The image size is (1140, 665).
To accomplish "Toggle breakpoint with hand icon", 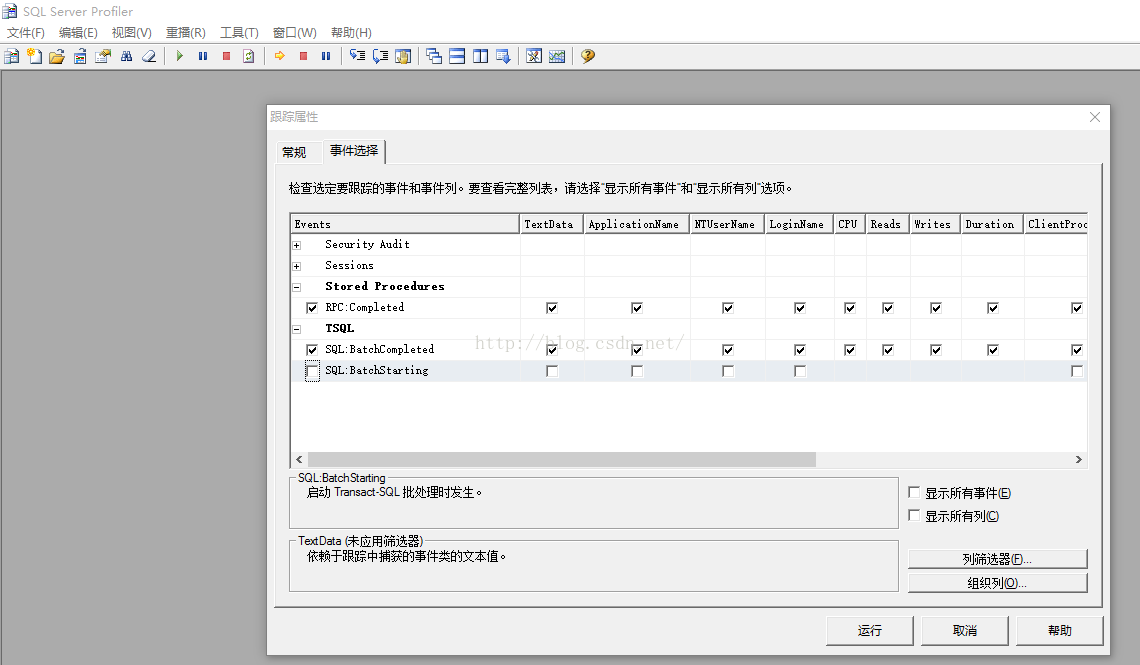I will (403, 56).
